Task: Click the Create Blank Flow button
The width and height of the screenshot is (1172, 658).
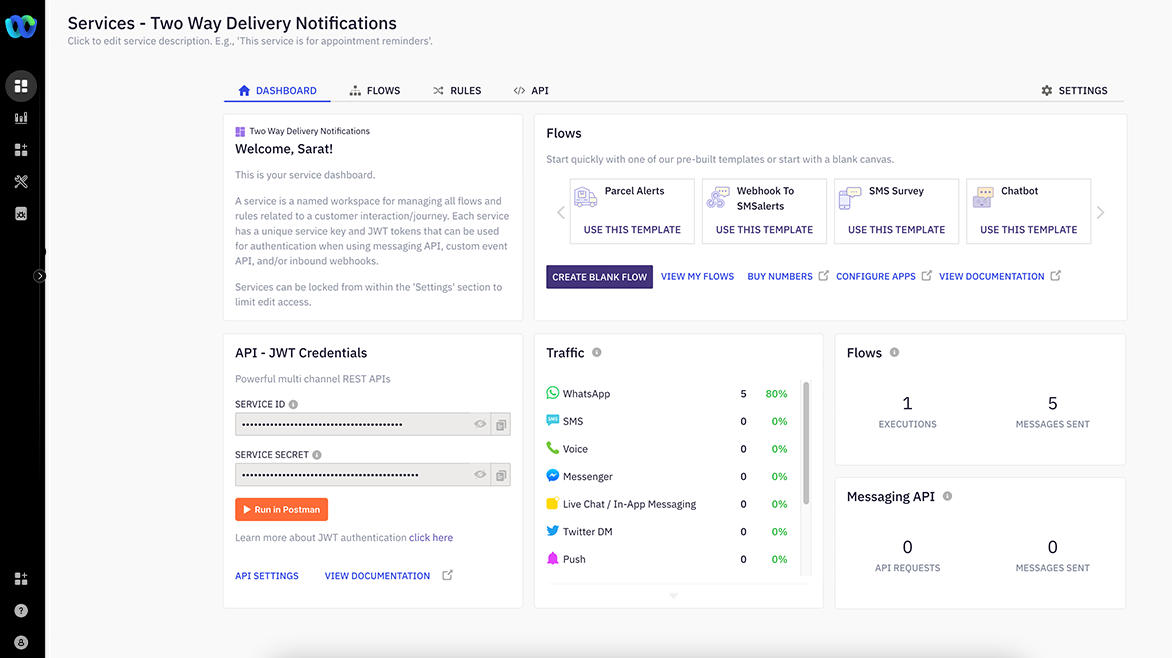Action: pos(599,277)
